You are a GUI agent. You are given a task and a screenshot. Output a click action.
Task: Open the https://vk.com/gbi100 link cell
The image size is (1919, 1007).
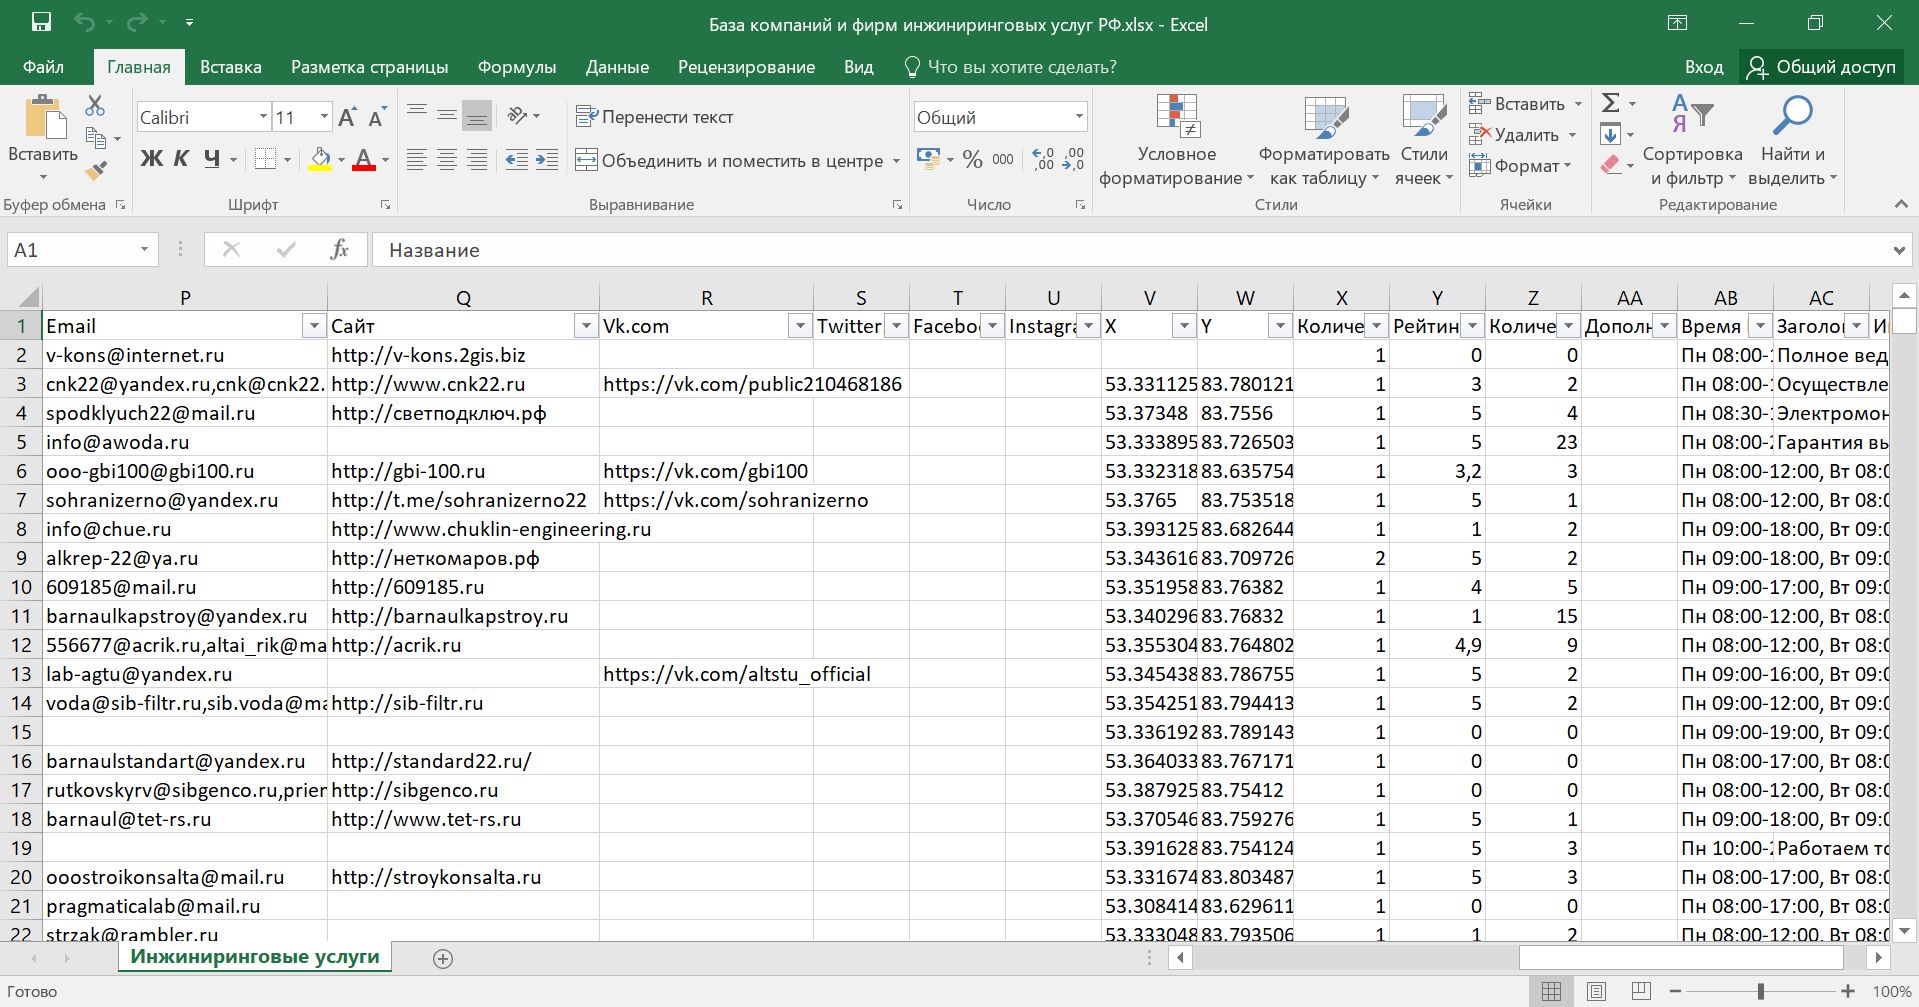705,471
